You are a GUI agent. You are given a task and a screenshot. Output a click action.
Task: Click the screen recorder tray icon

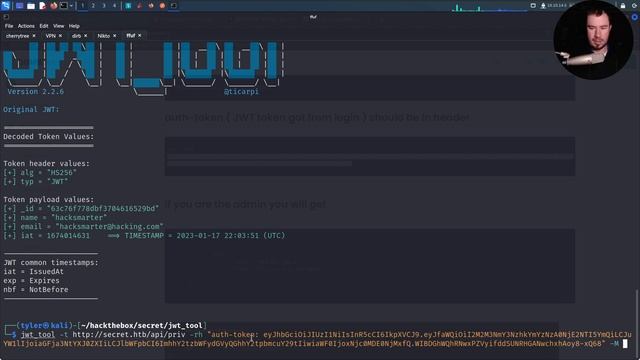[533, 6]
